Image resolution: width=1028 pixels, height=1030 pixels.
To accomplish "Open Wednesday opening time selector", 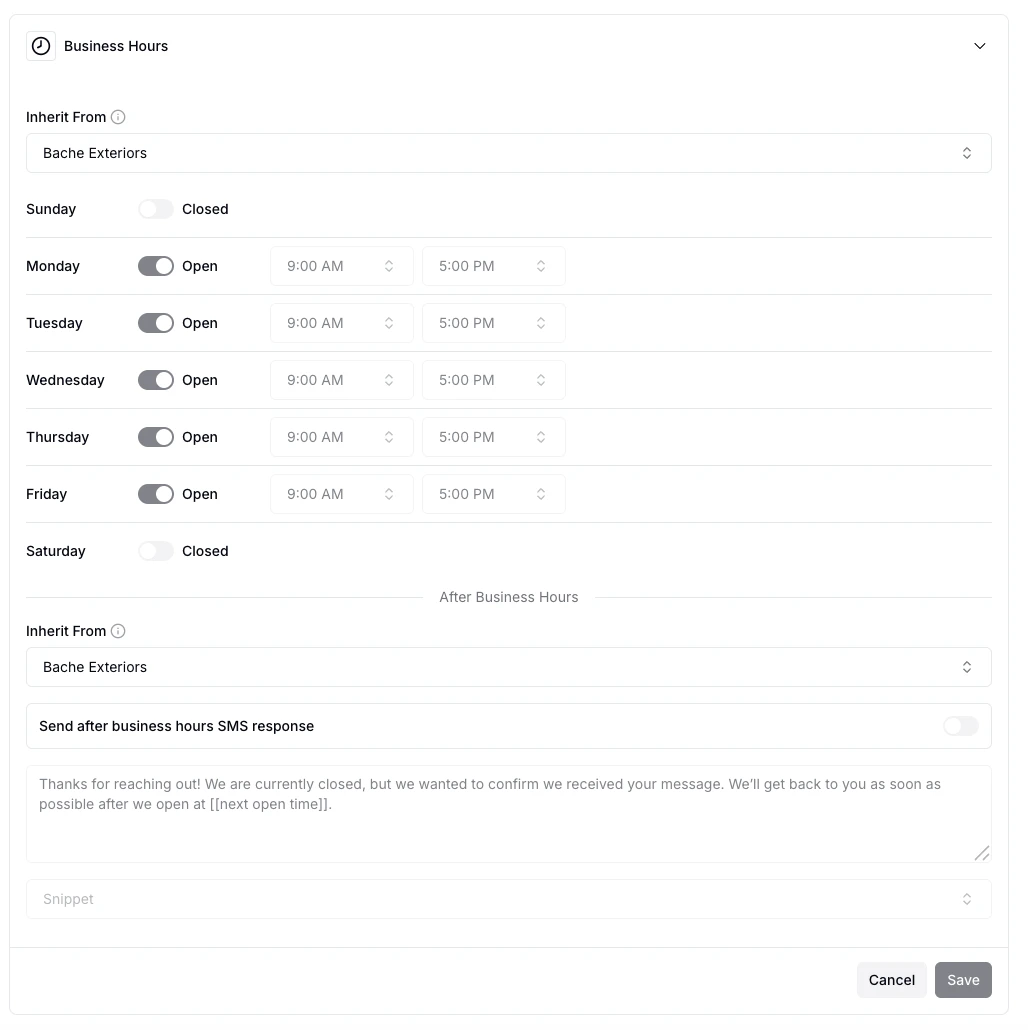I will click(342, 380).
